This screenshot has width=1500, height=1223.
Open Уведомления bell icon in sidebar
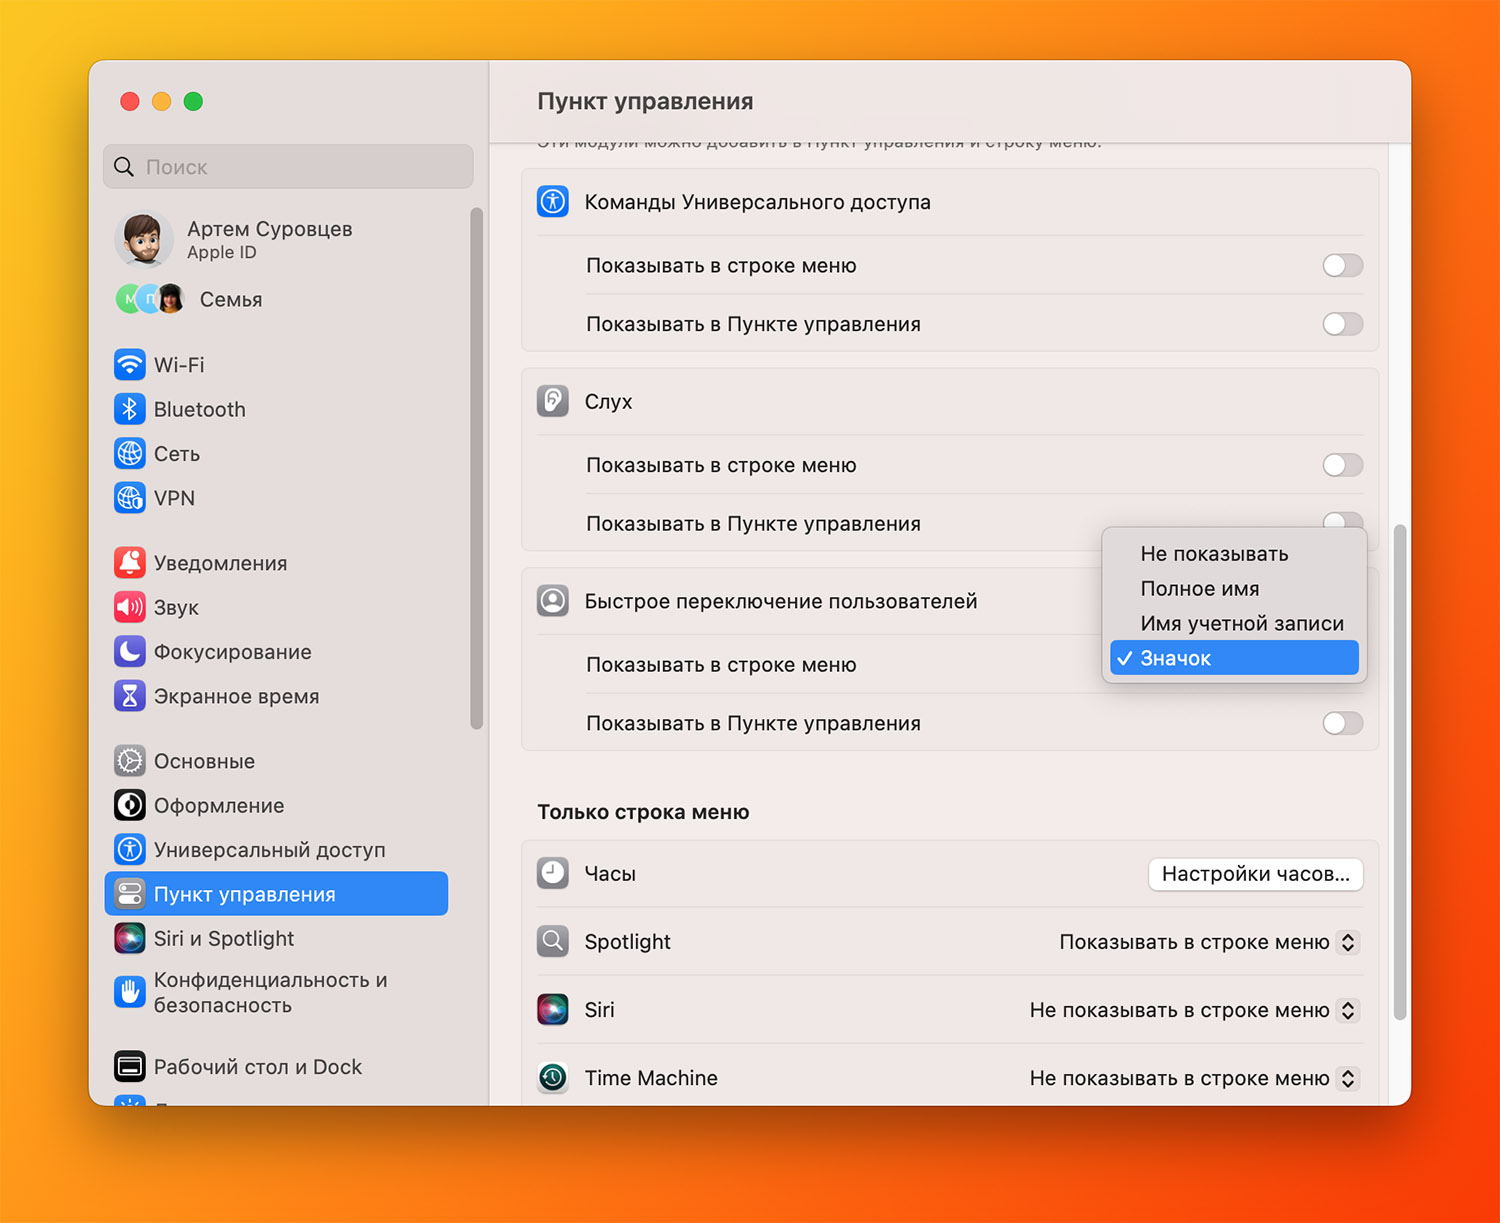point(130,563)
